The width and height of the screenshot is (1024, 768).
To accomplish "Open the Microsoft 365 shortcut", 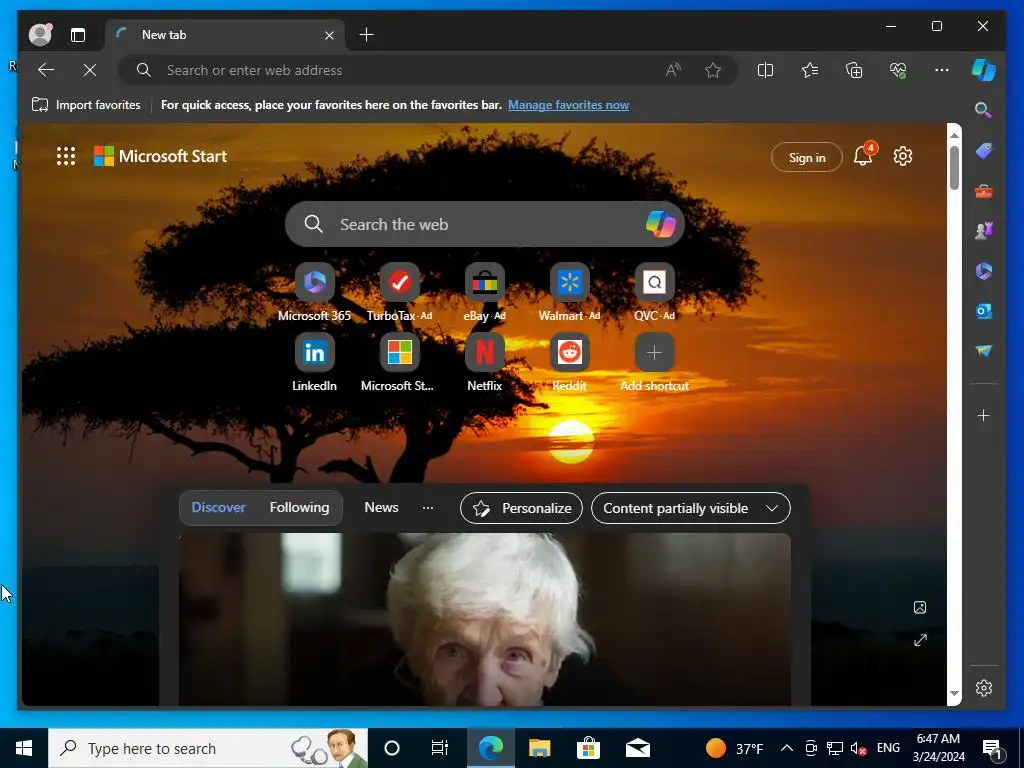I will point(314,293).
